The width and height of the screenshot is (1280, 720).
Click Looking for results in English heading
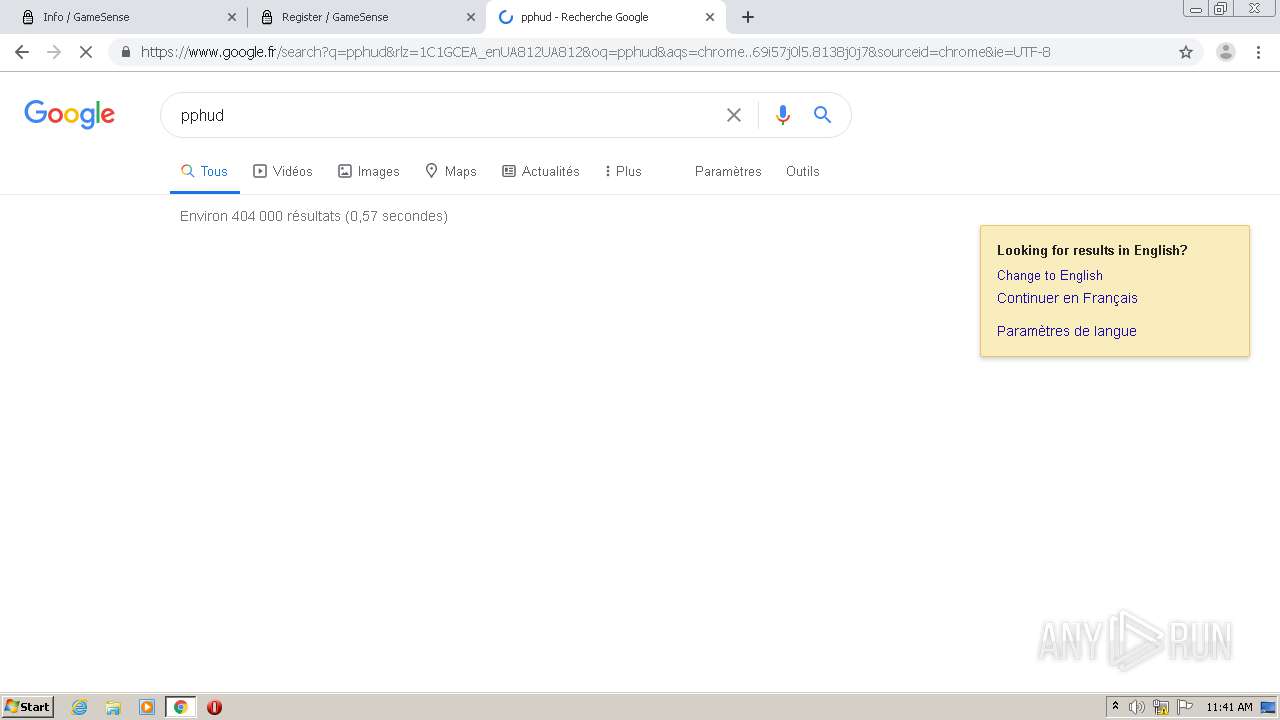click(x=1092, y=250)
